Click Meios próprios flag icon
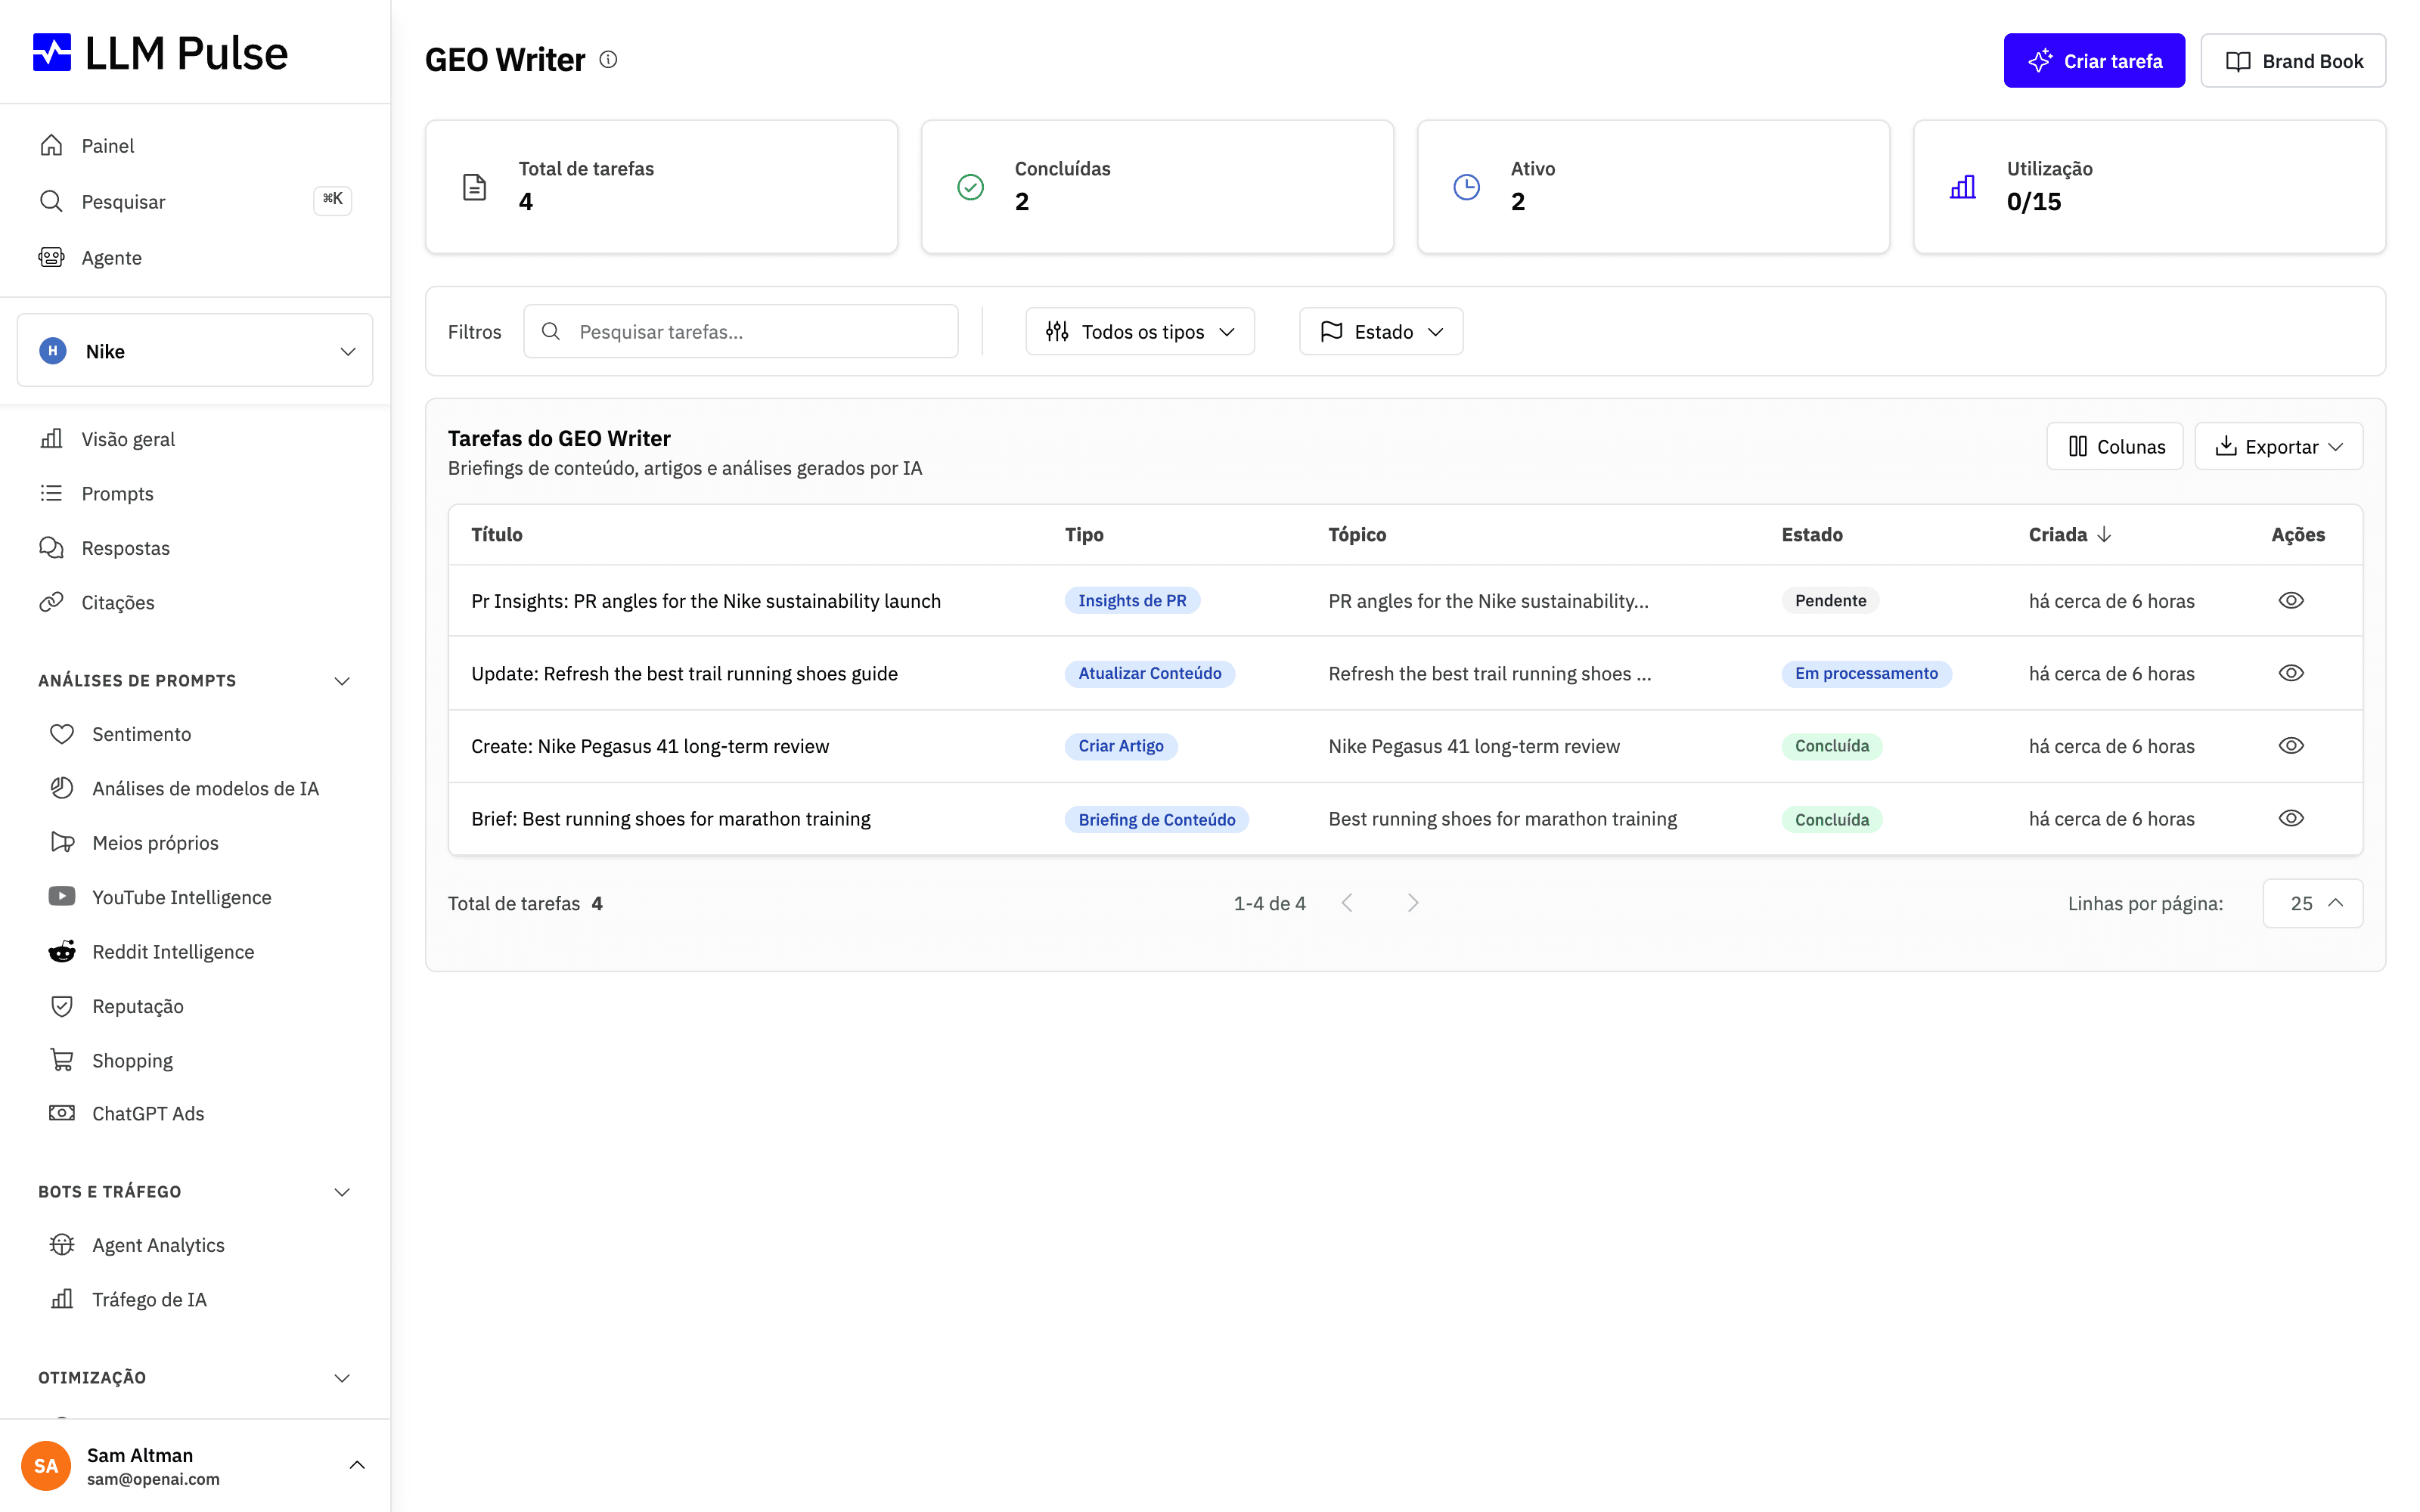 click(x=62, y=842)
